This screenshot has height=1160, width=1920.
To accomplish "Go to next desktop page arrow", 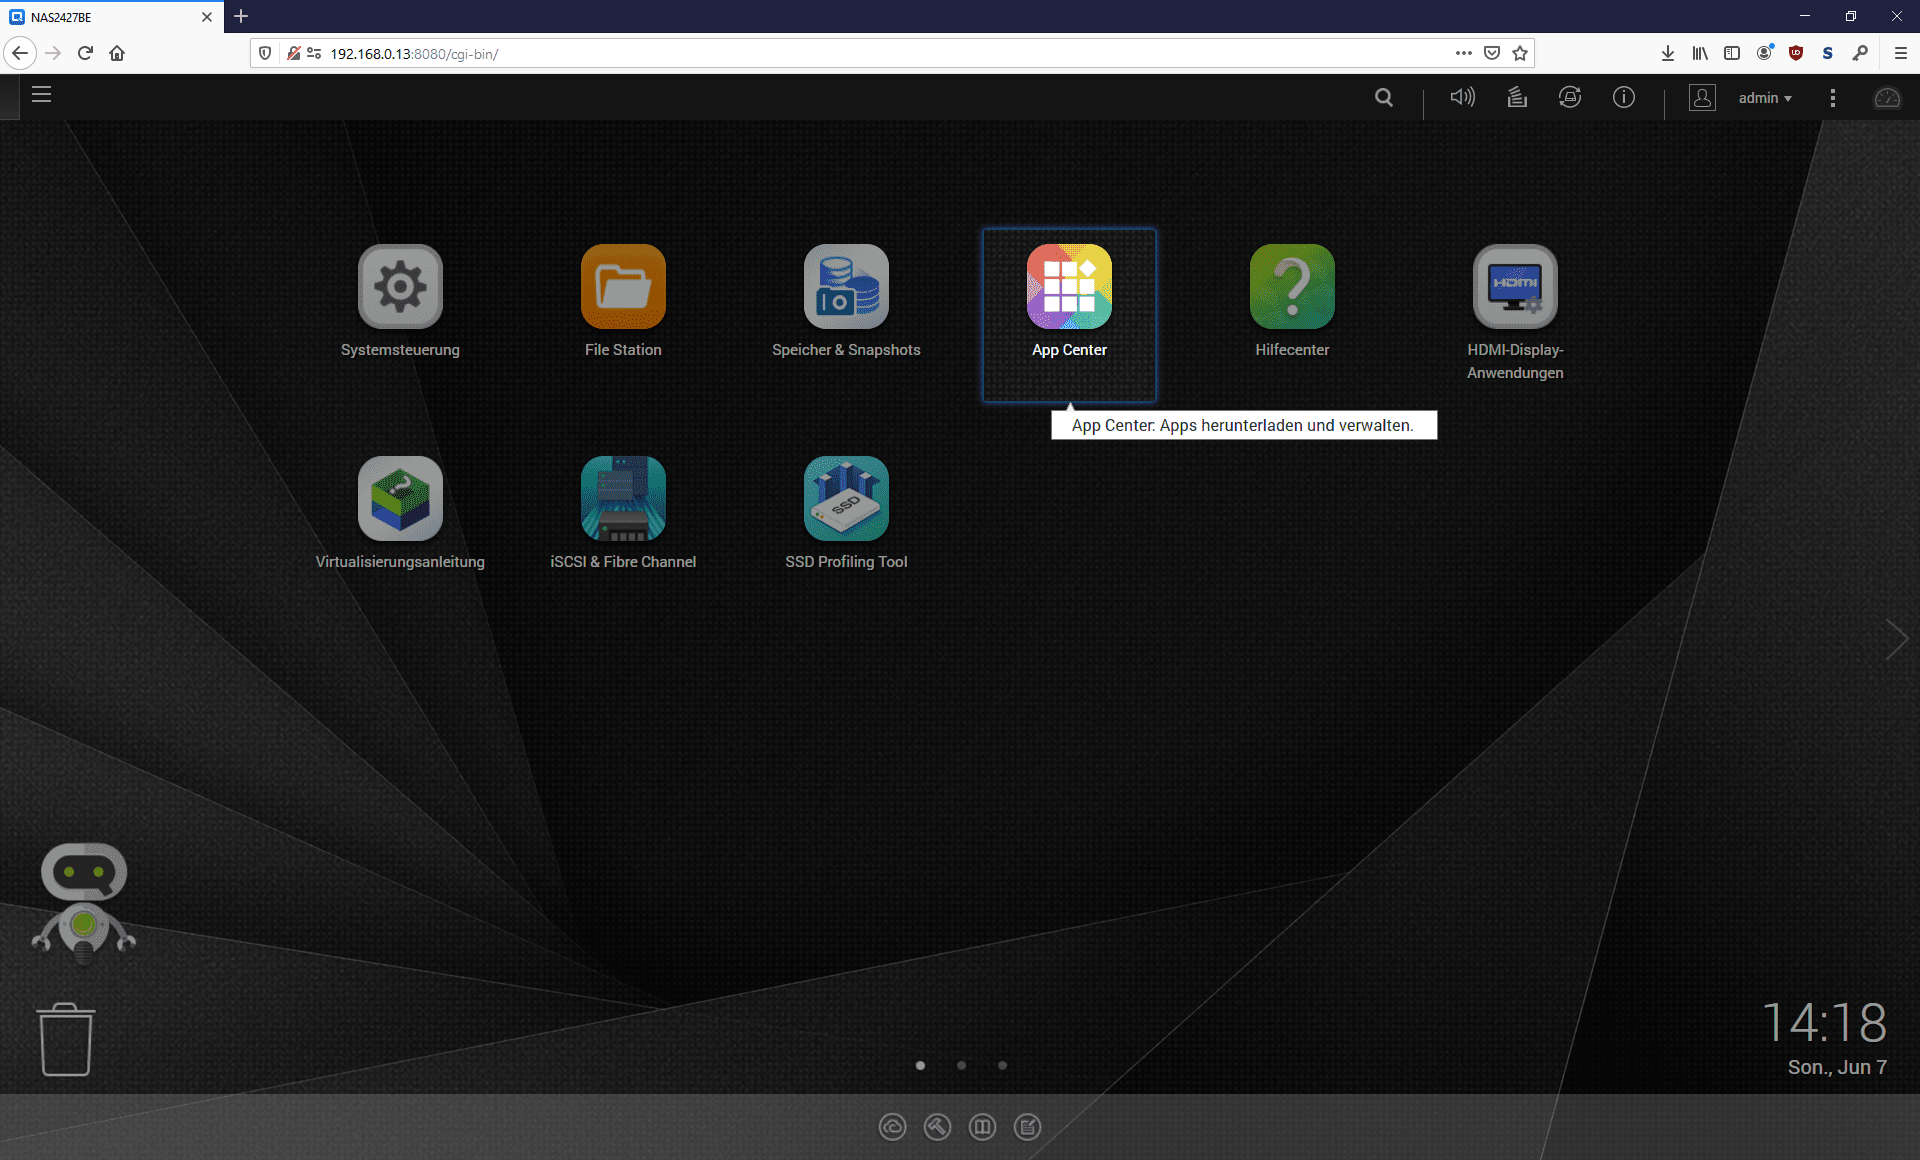I will tap(1896, 640).
